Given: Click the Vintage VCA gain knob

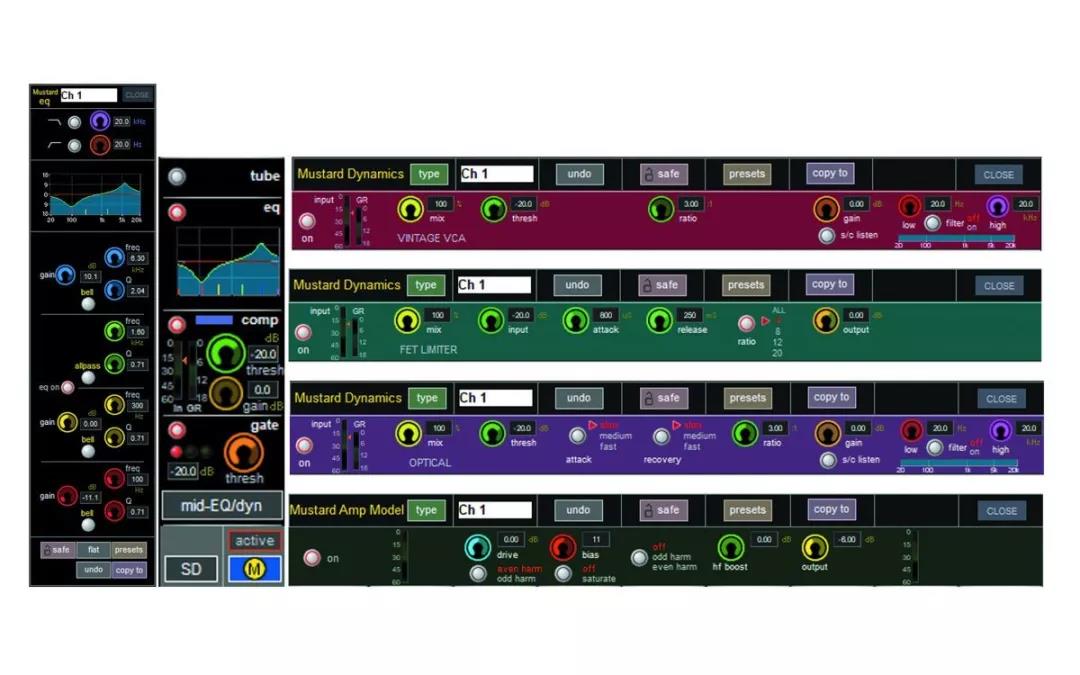Looking at the screenshot, I should click(826, 209).
